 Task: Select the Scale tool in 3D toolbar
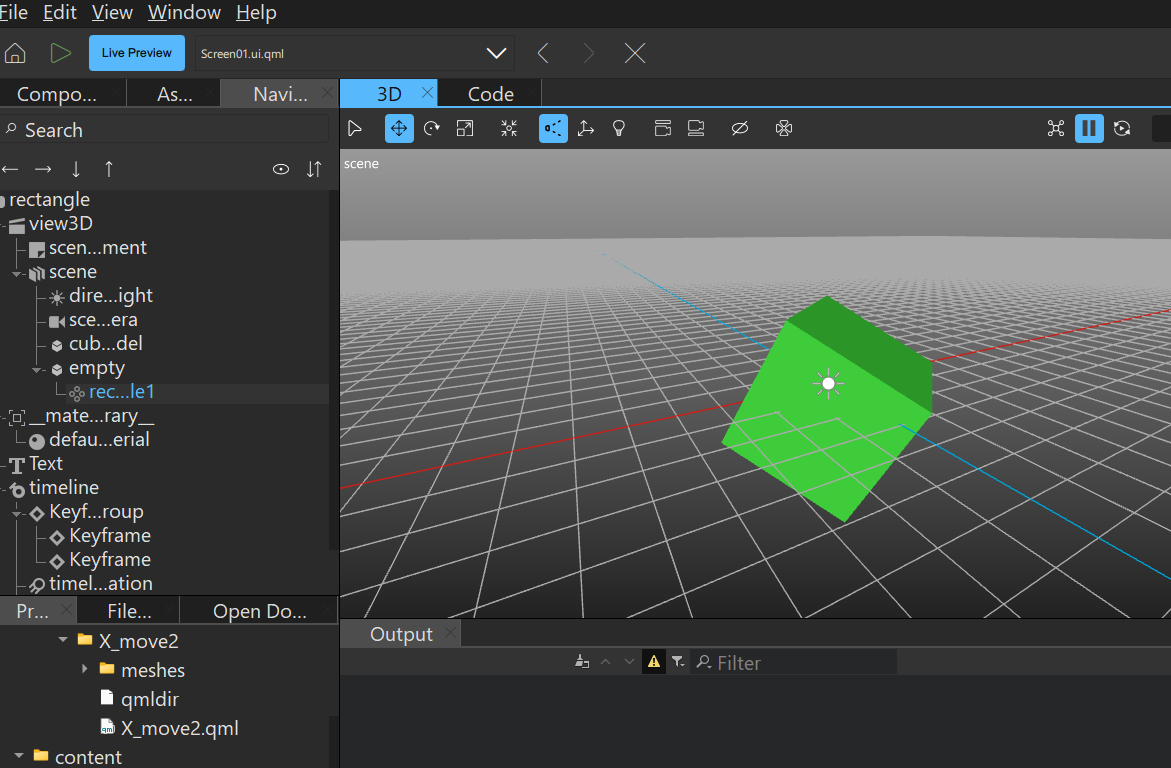(x=465, y=128)
